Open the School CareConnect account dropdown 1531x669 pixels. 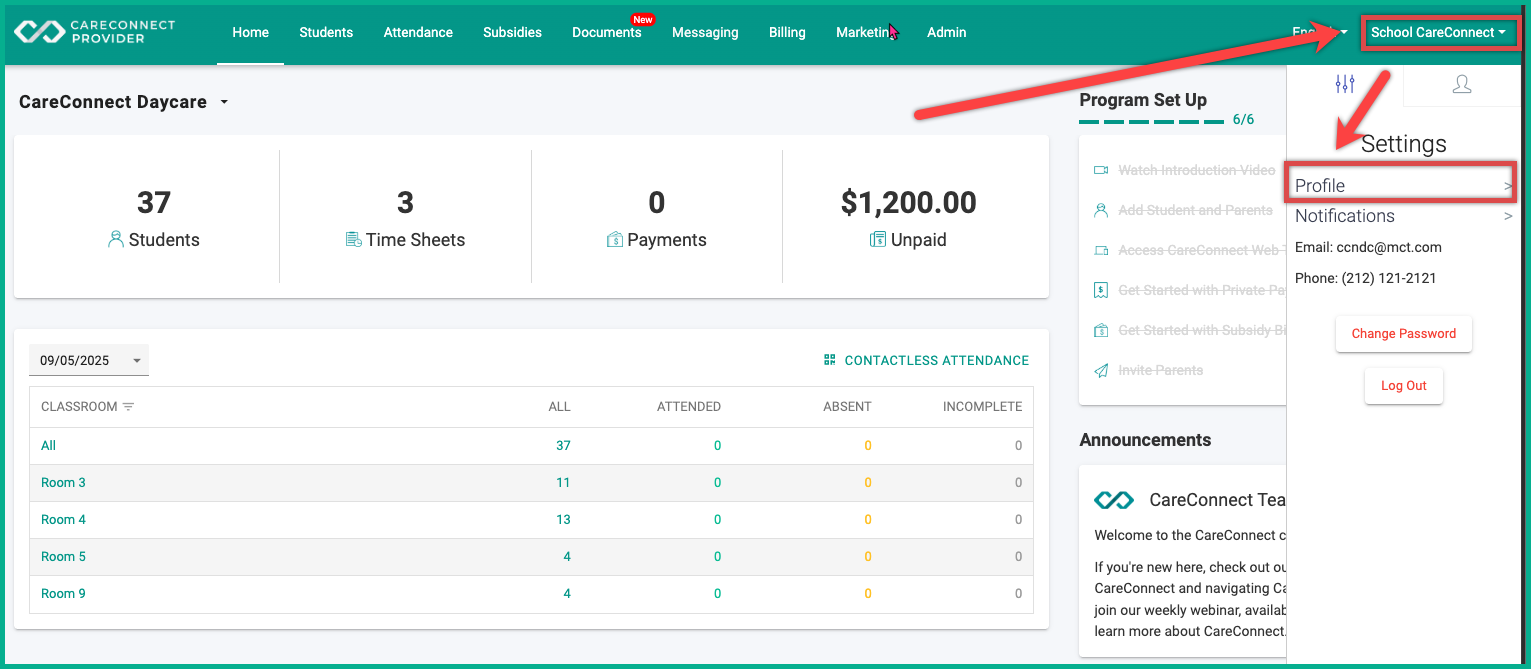click(x=1438, y=32)
